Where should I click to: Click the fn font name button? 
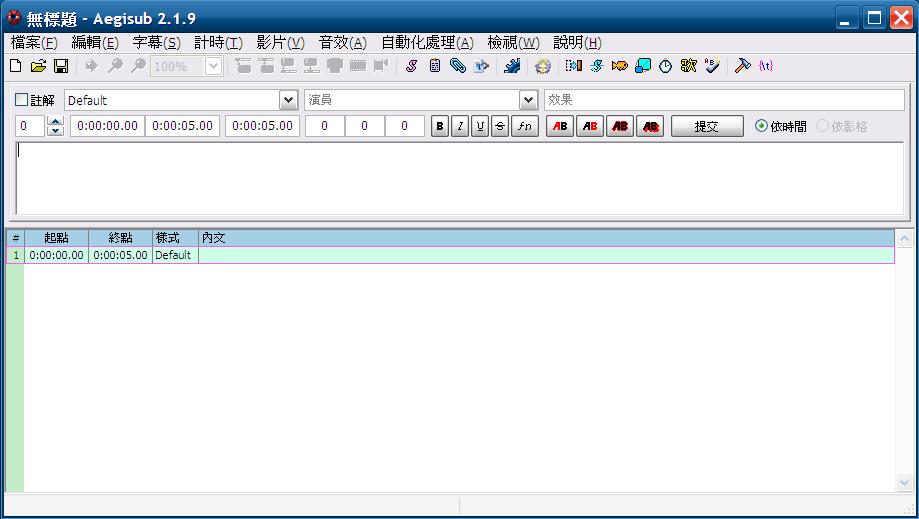525,126
